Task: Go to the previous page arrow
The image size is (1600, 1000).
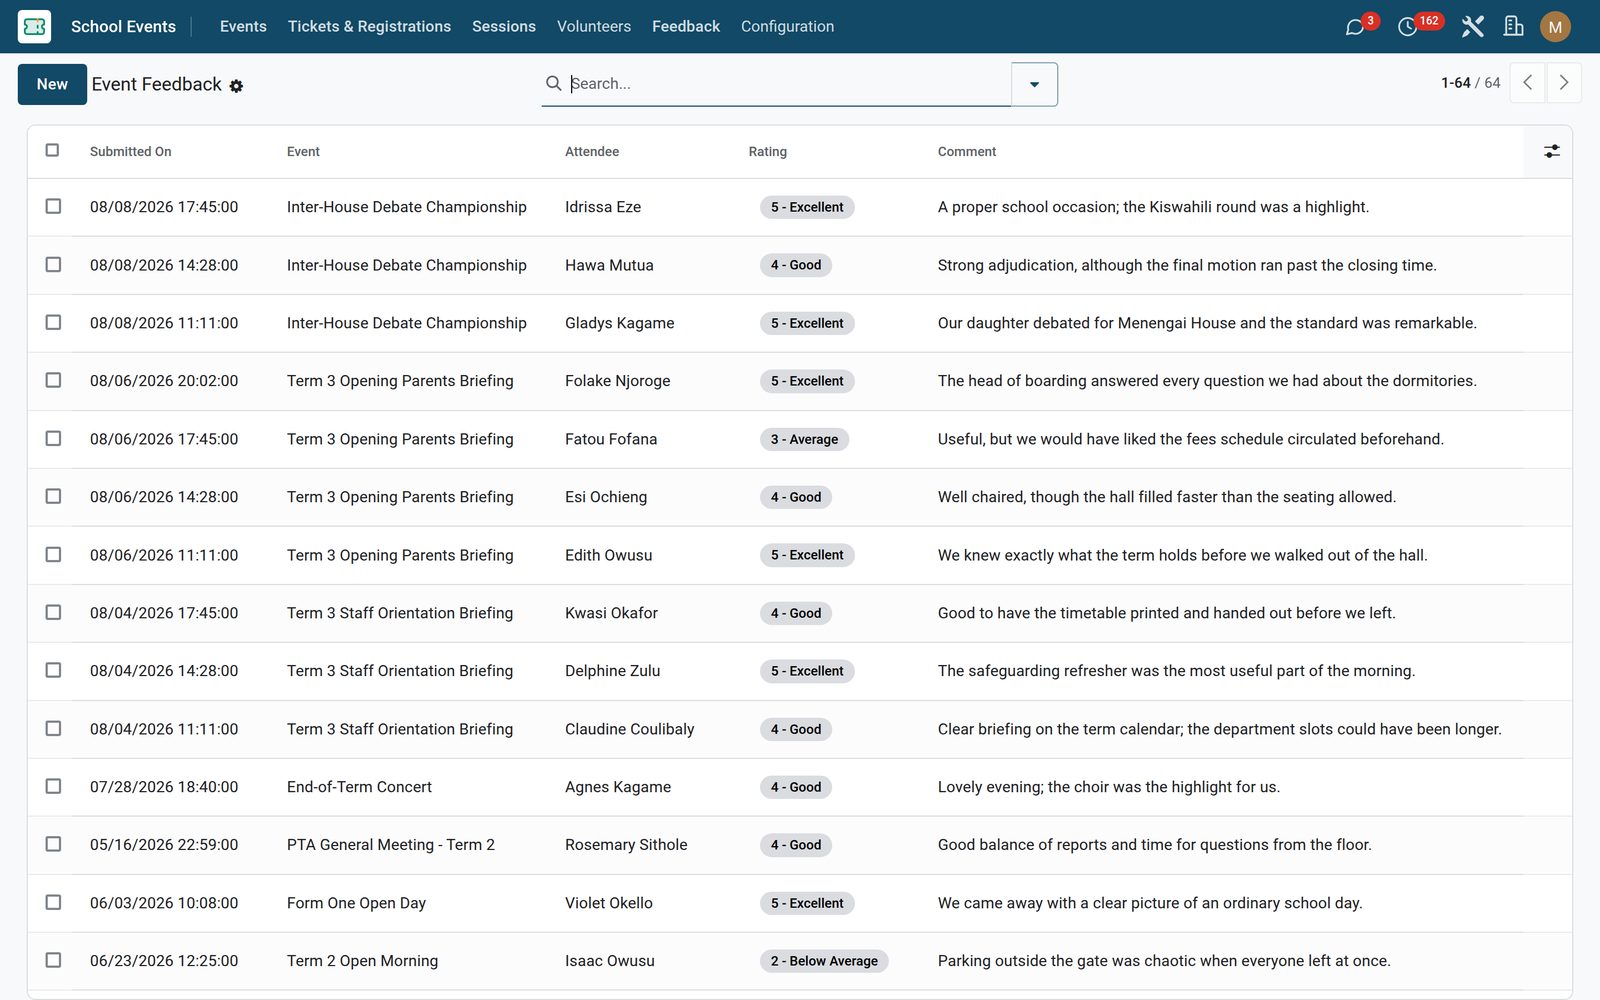Action: [x=1528, y=83]
